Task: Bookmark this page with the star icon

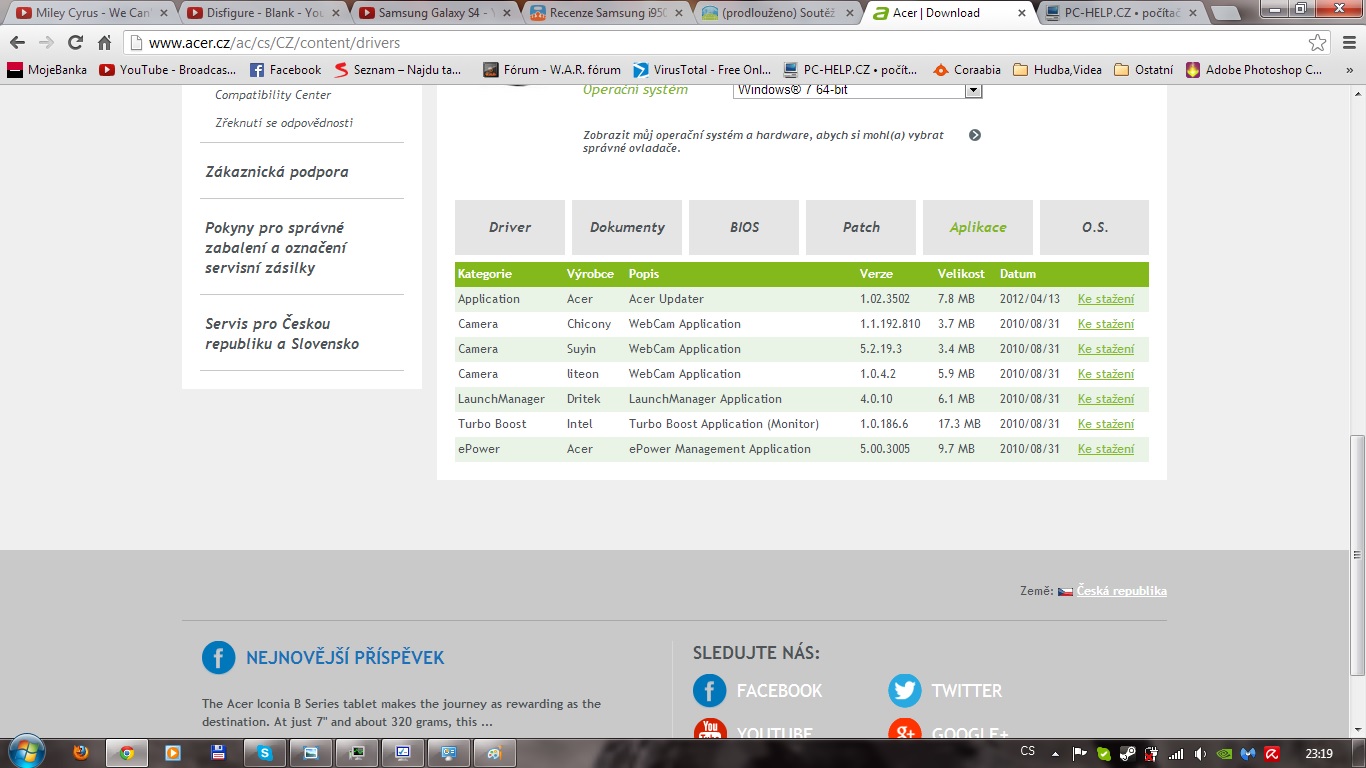Action: click(x=1318, y=43)
